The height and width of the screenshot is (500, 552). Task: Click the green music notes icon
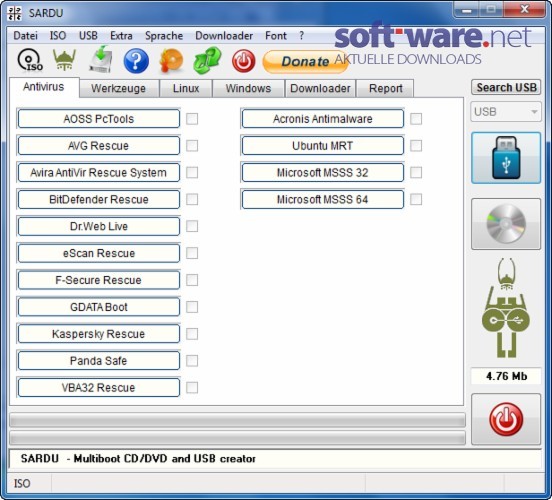tap(207, 61)
